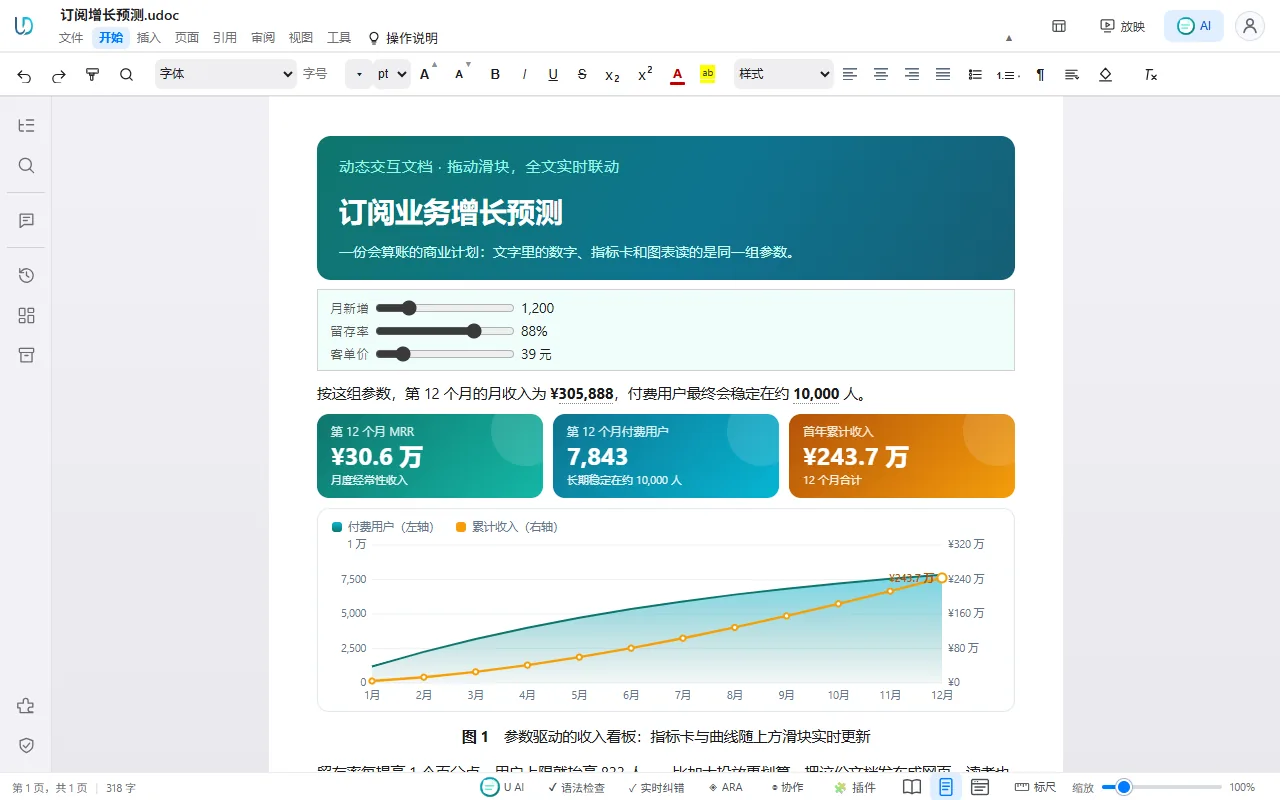
Task: Open the 字体 font dropdown
Action: coord(226,74)
